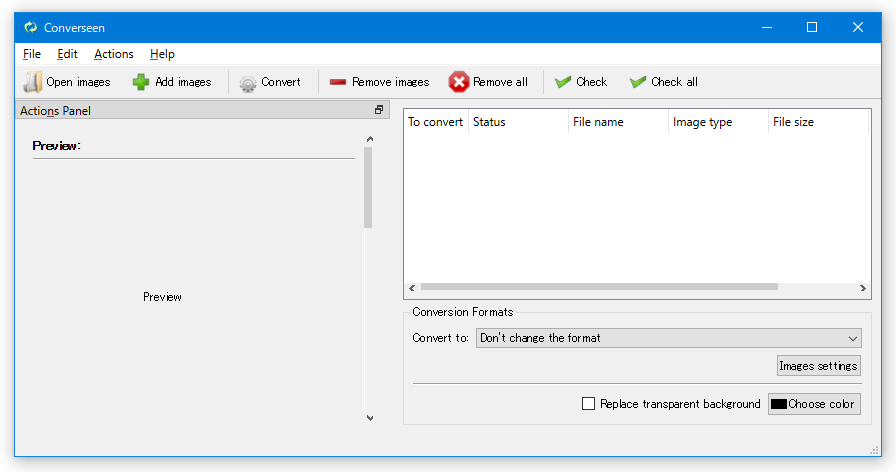Open the Edit menu
896x472 pixels.
click(67, 54)
